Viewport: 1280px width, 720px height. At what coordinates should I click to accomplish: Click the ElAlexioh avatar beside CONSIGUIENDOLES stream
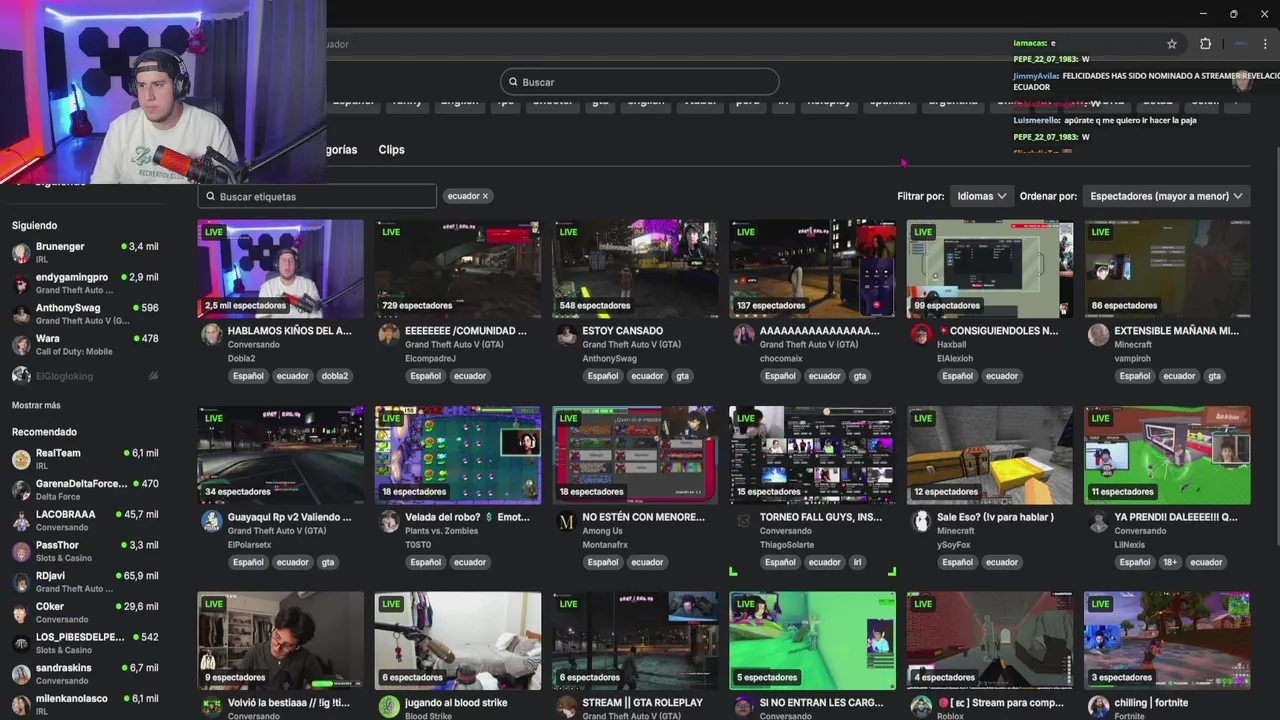pyautogui.click(x=921, y=334)
